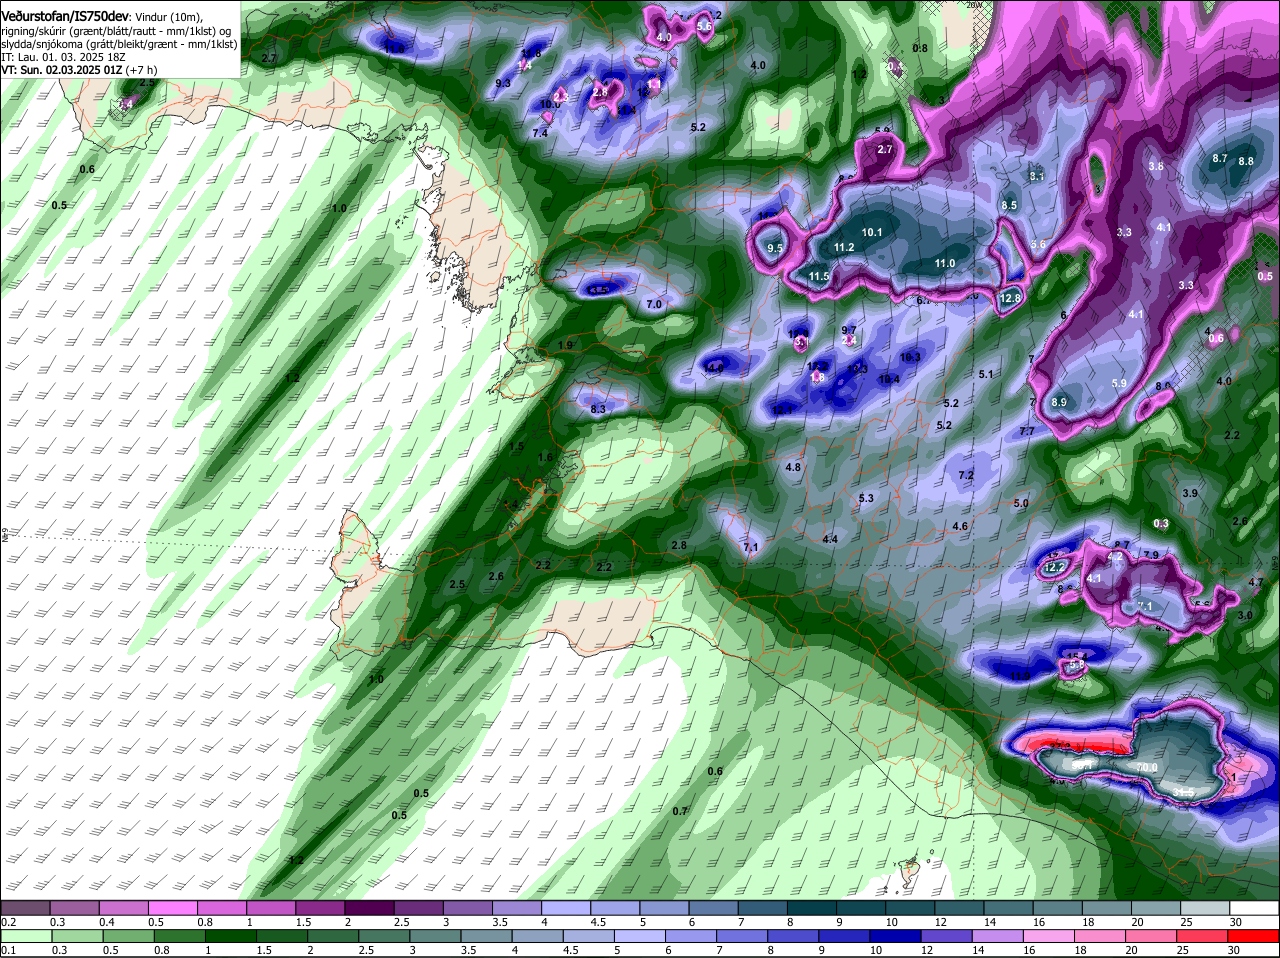Click the 8.5 map value
1280x958 pixels.
pyautogui.click(x=1009, y=205)
